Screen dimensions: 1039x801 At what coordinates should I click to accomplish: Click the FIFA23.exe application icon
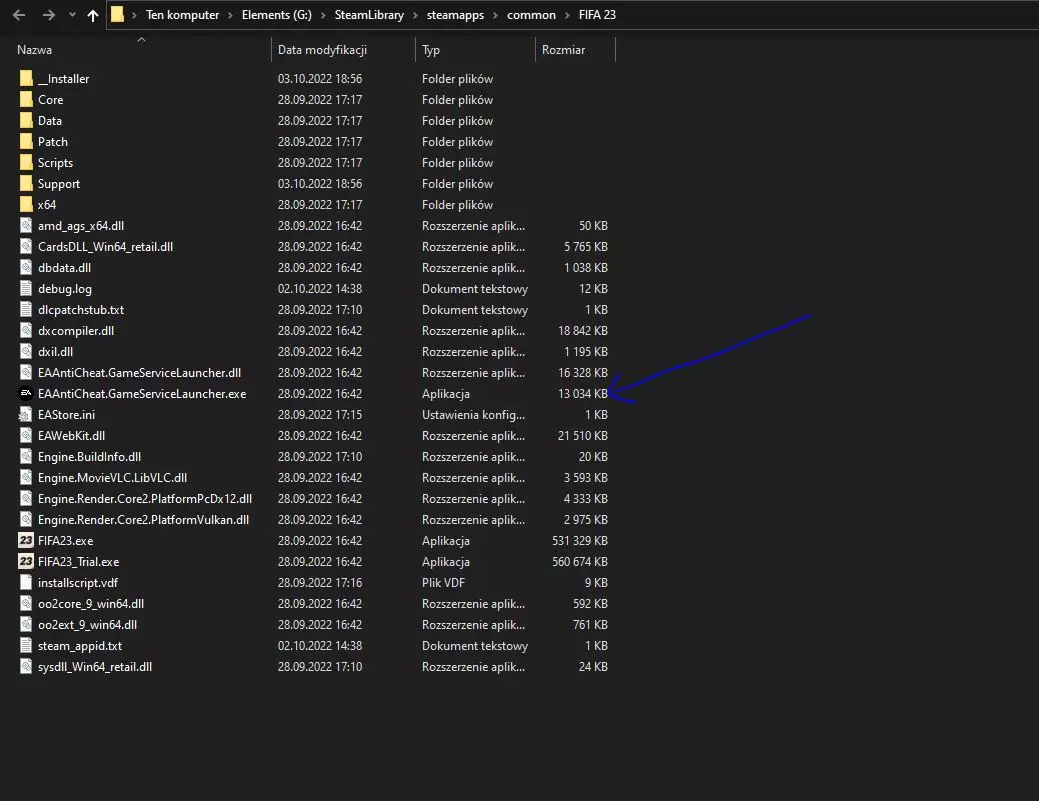point(26,541)
